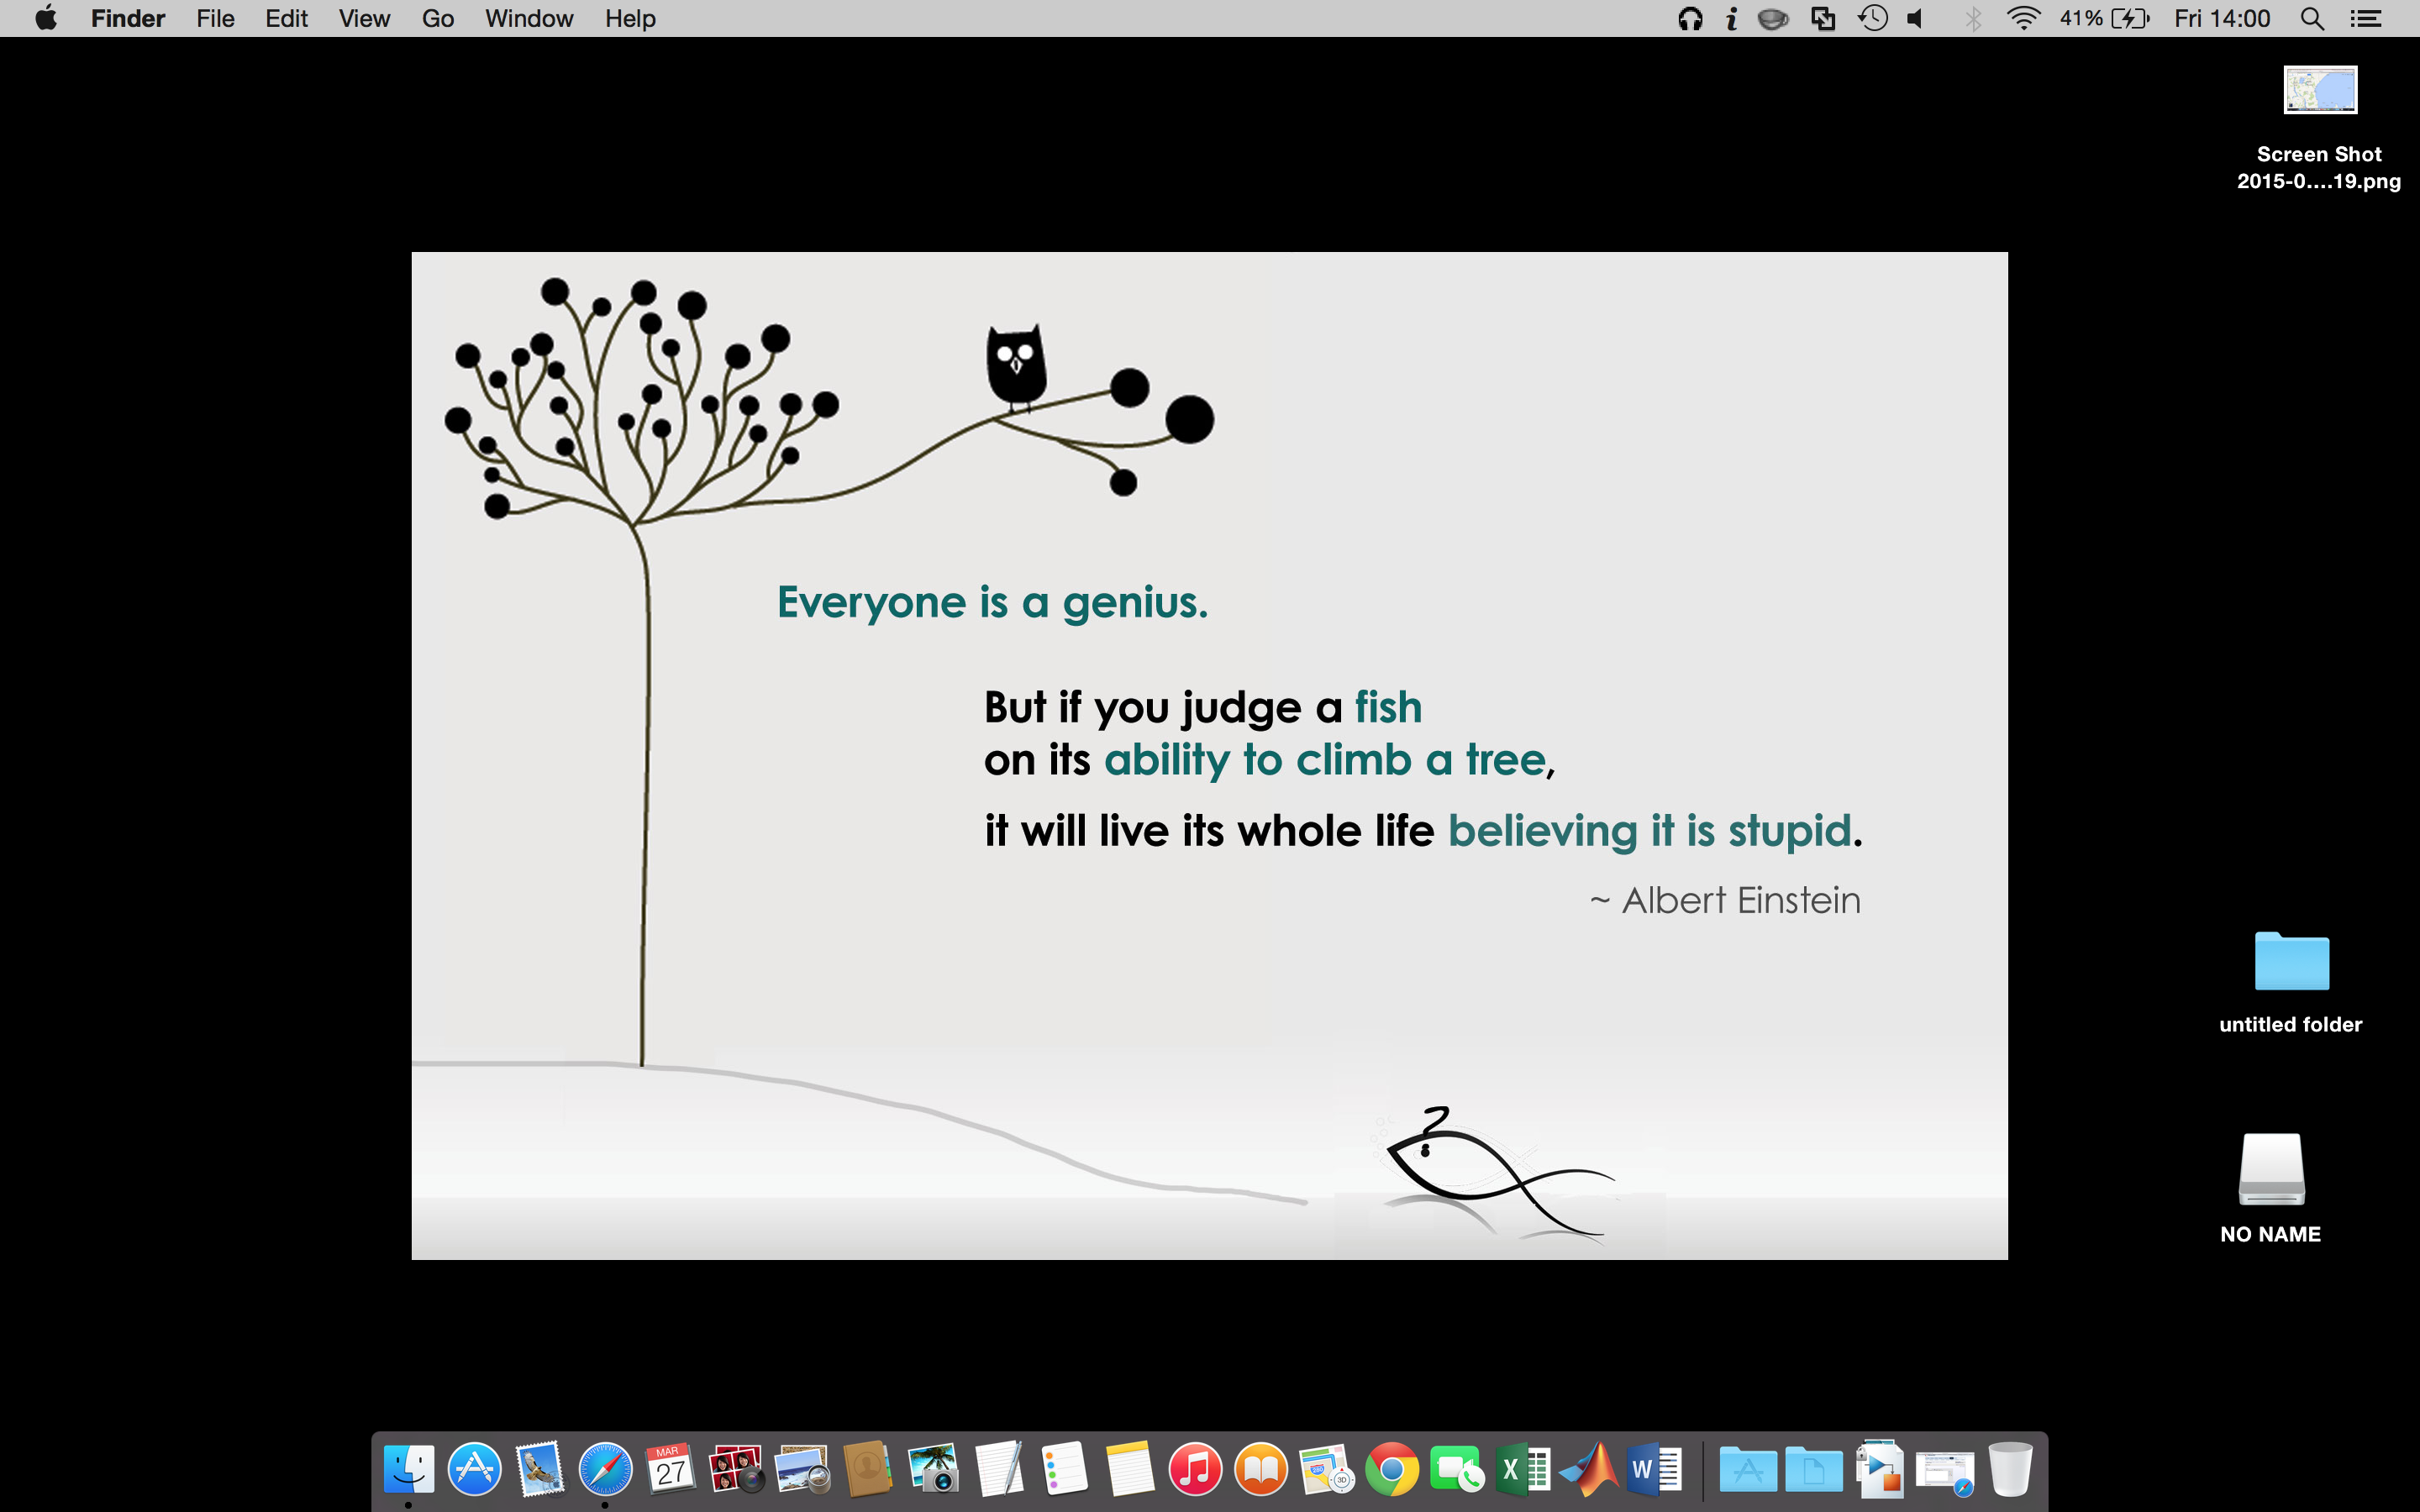Open the Documents folder stack in Dock
This screenshot has height=1512, width=2420.
pos(1814,1469)
